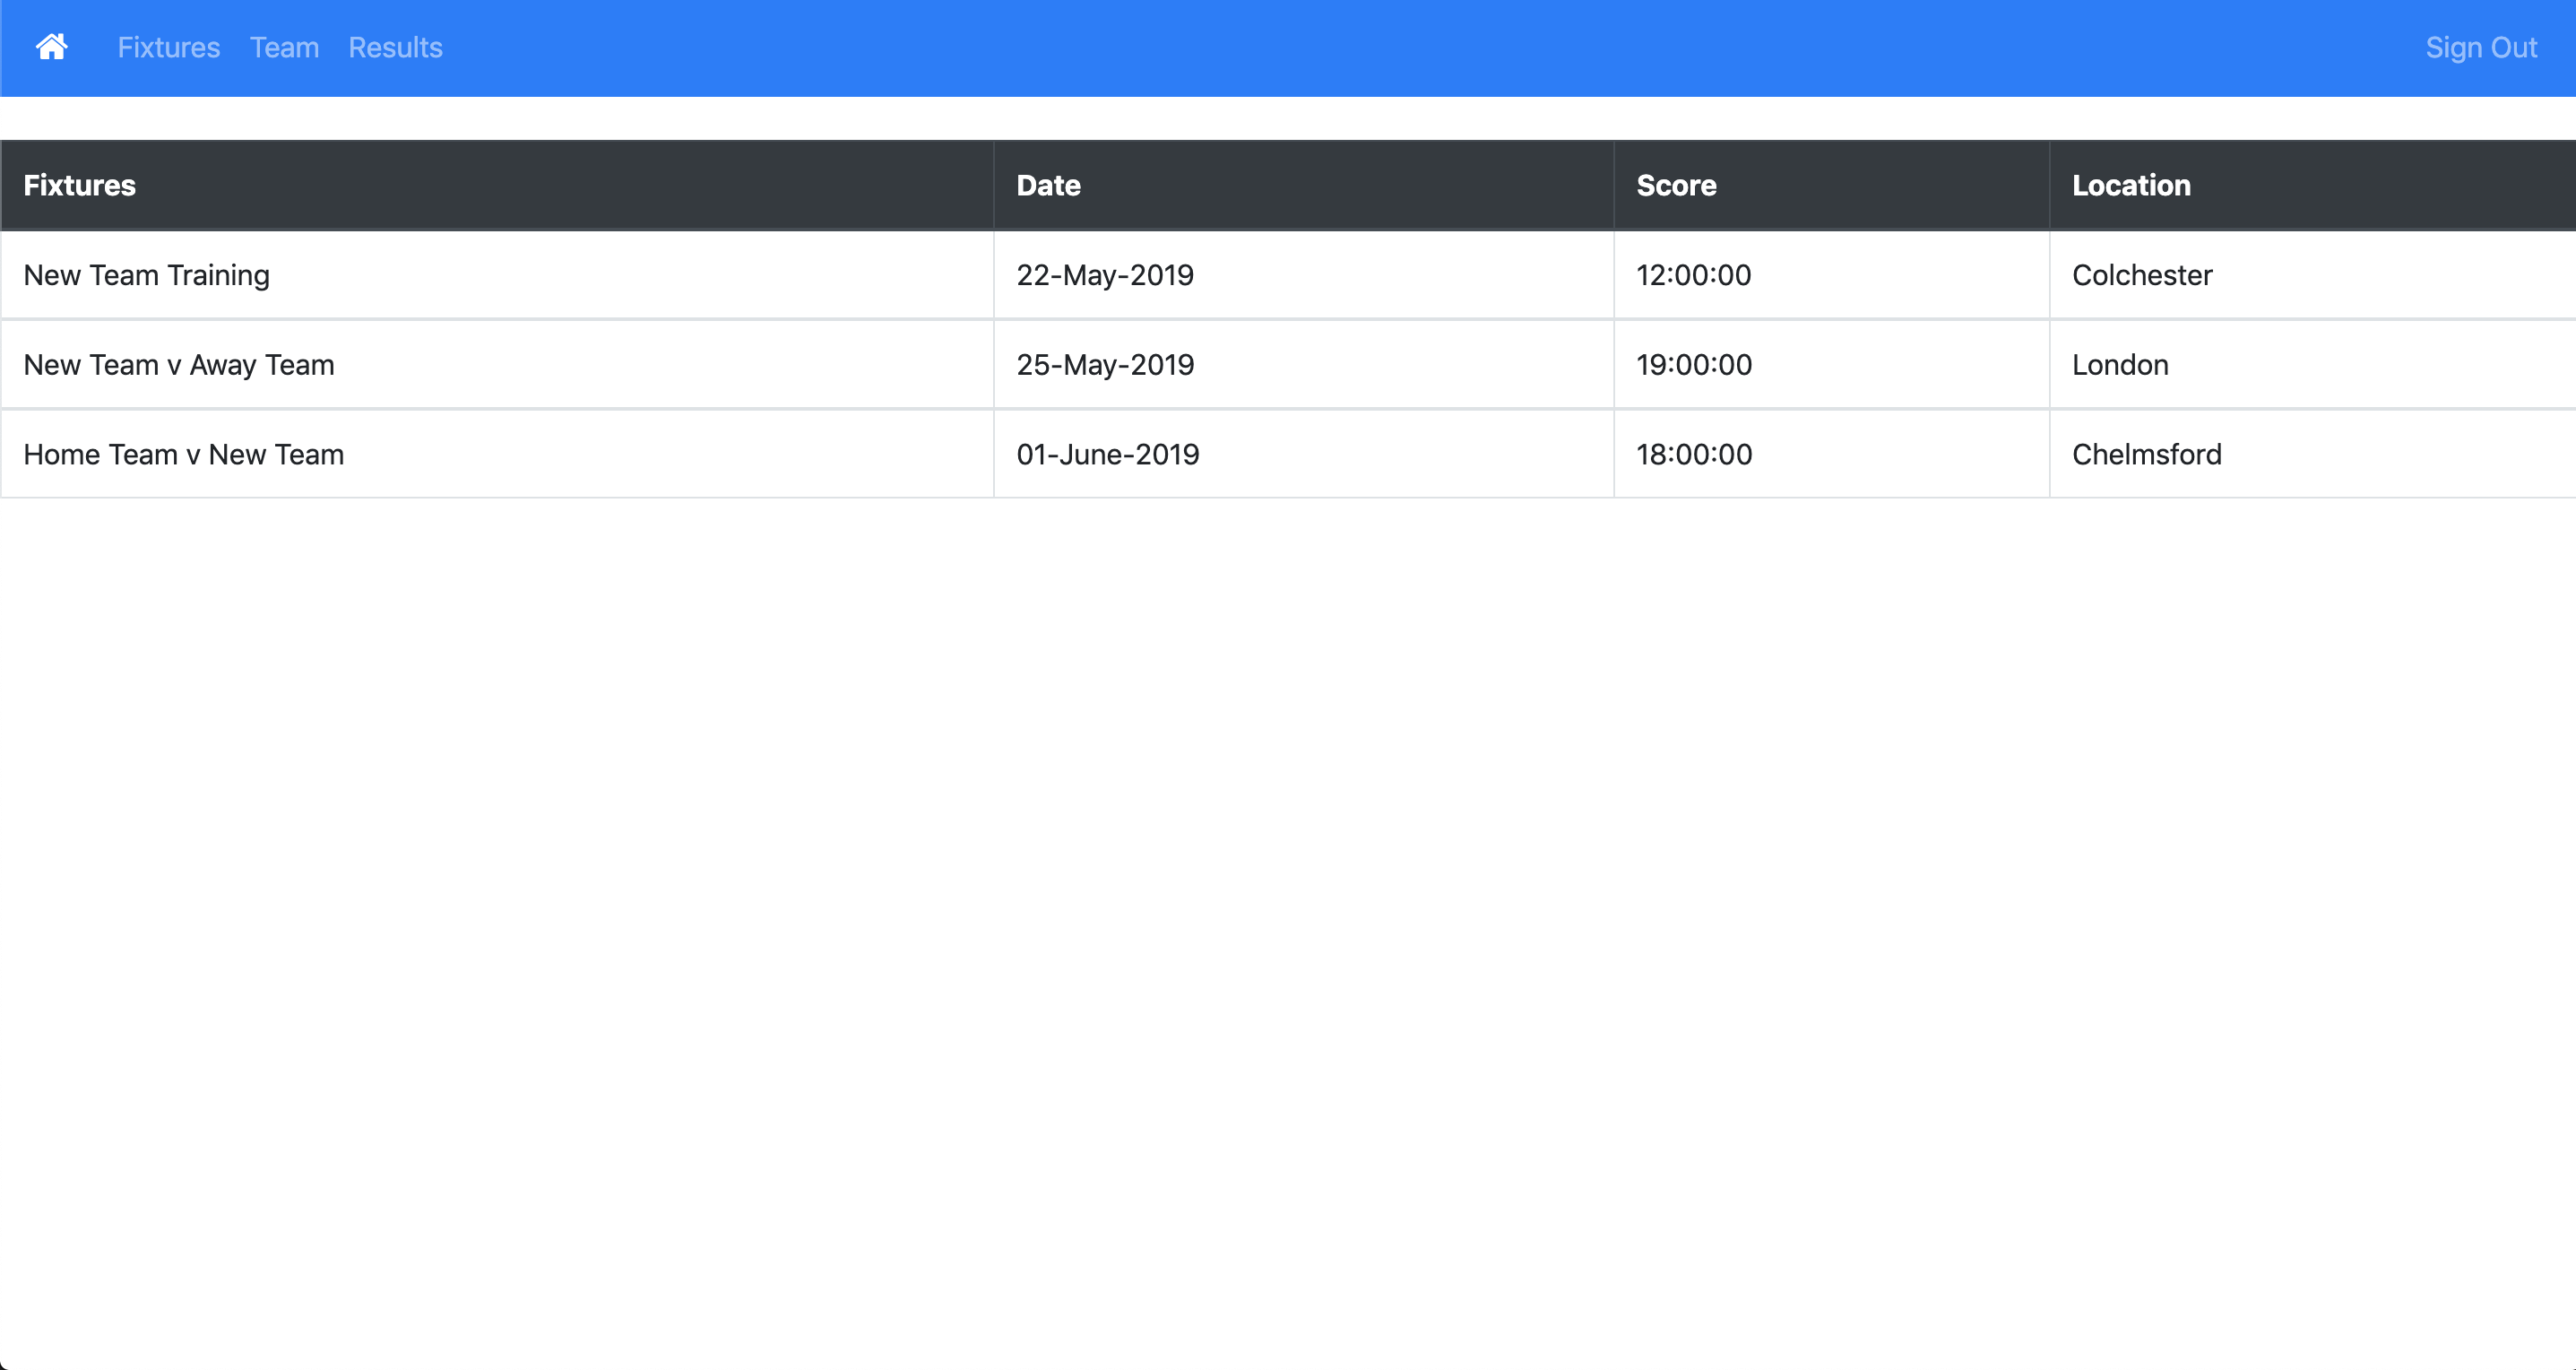
Task: Click the 19:00:00 score cell
Action: [x=1693, y=365]
